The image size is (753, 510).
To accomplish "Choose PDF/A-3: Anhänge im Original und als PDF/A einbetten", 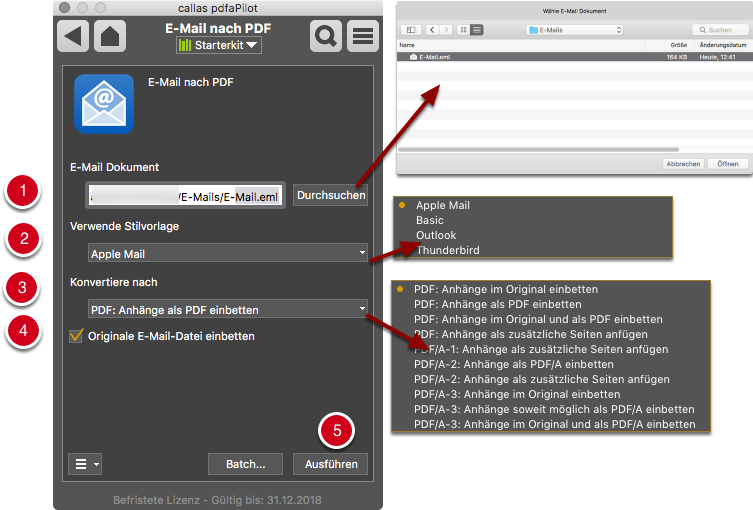I will (x=550, y=424).
